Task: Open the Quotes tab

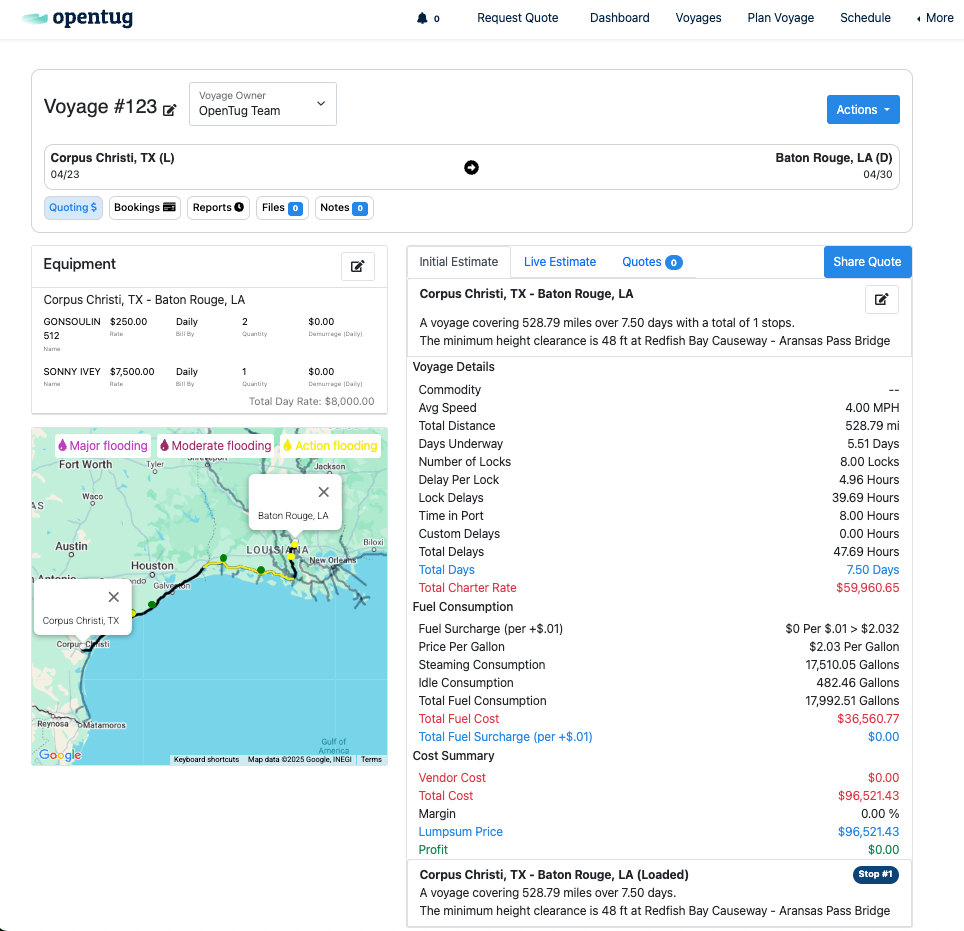Action: 651,262
